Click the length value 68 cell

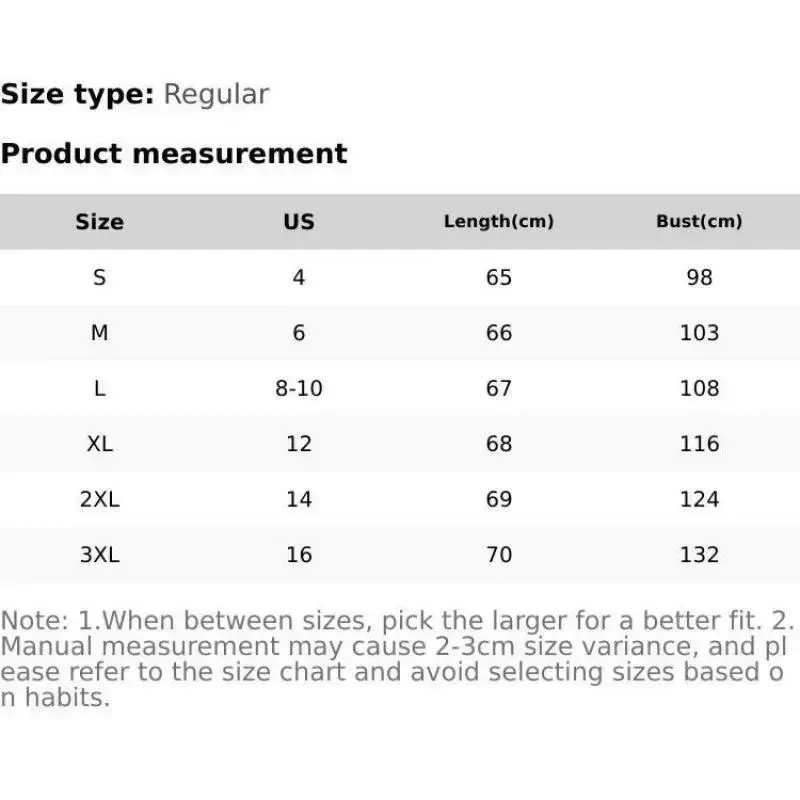click(498, 443)
